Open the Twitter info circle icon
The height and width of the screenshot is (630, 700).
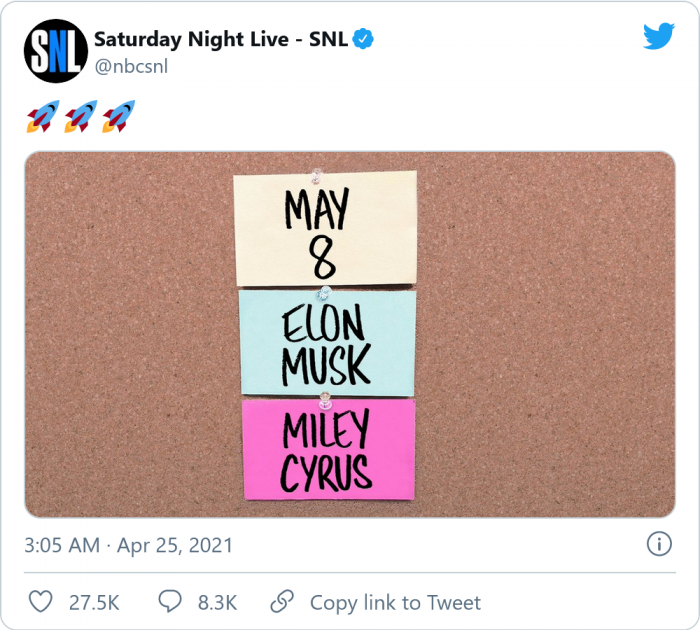pyautogui.click(x=658, y=544)
